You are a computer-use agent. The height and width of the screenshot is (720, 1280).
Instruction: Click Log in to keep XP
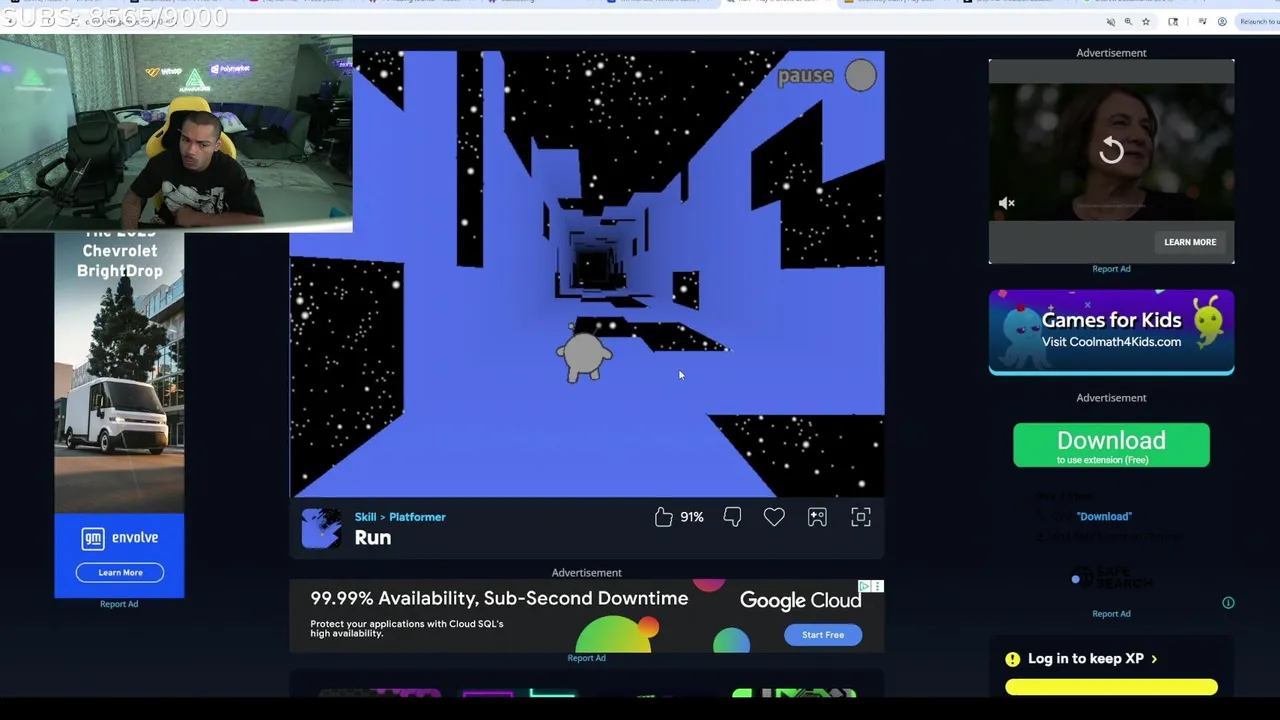click(1085, 659)
